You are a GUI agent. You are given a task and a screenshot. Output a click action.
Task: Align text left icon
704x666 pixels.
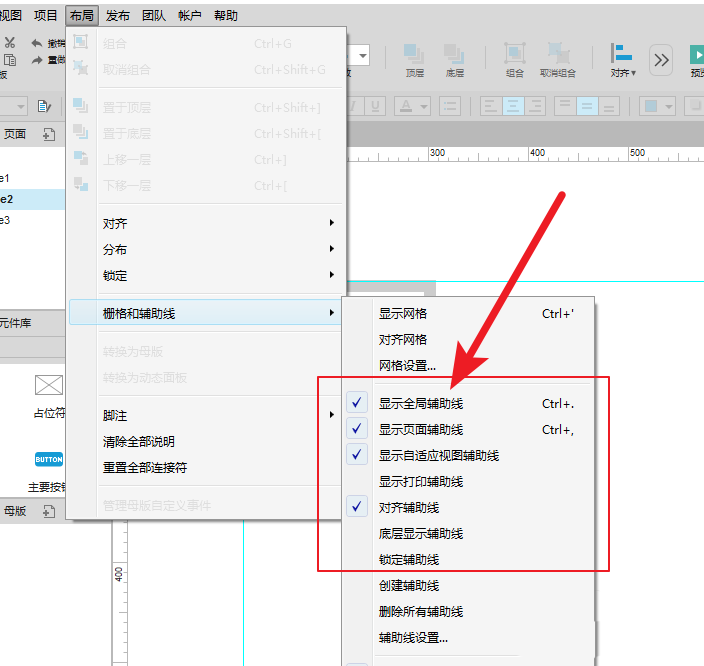pos(491,106)
